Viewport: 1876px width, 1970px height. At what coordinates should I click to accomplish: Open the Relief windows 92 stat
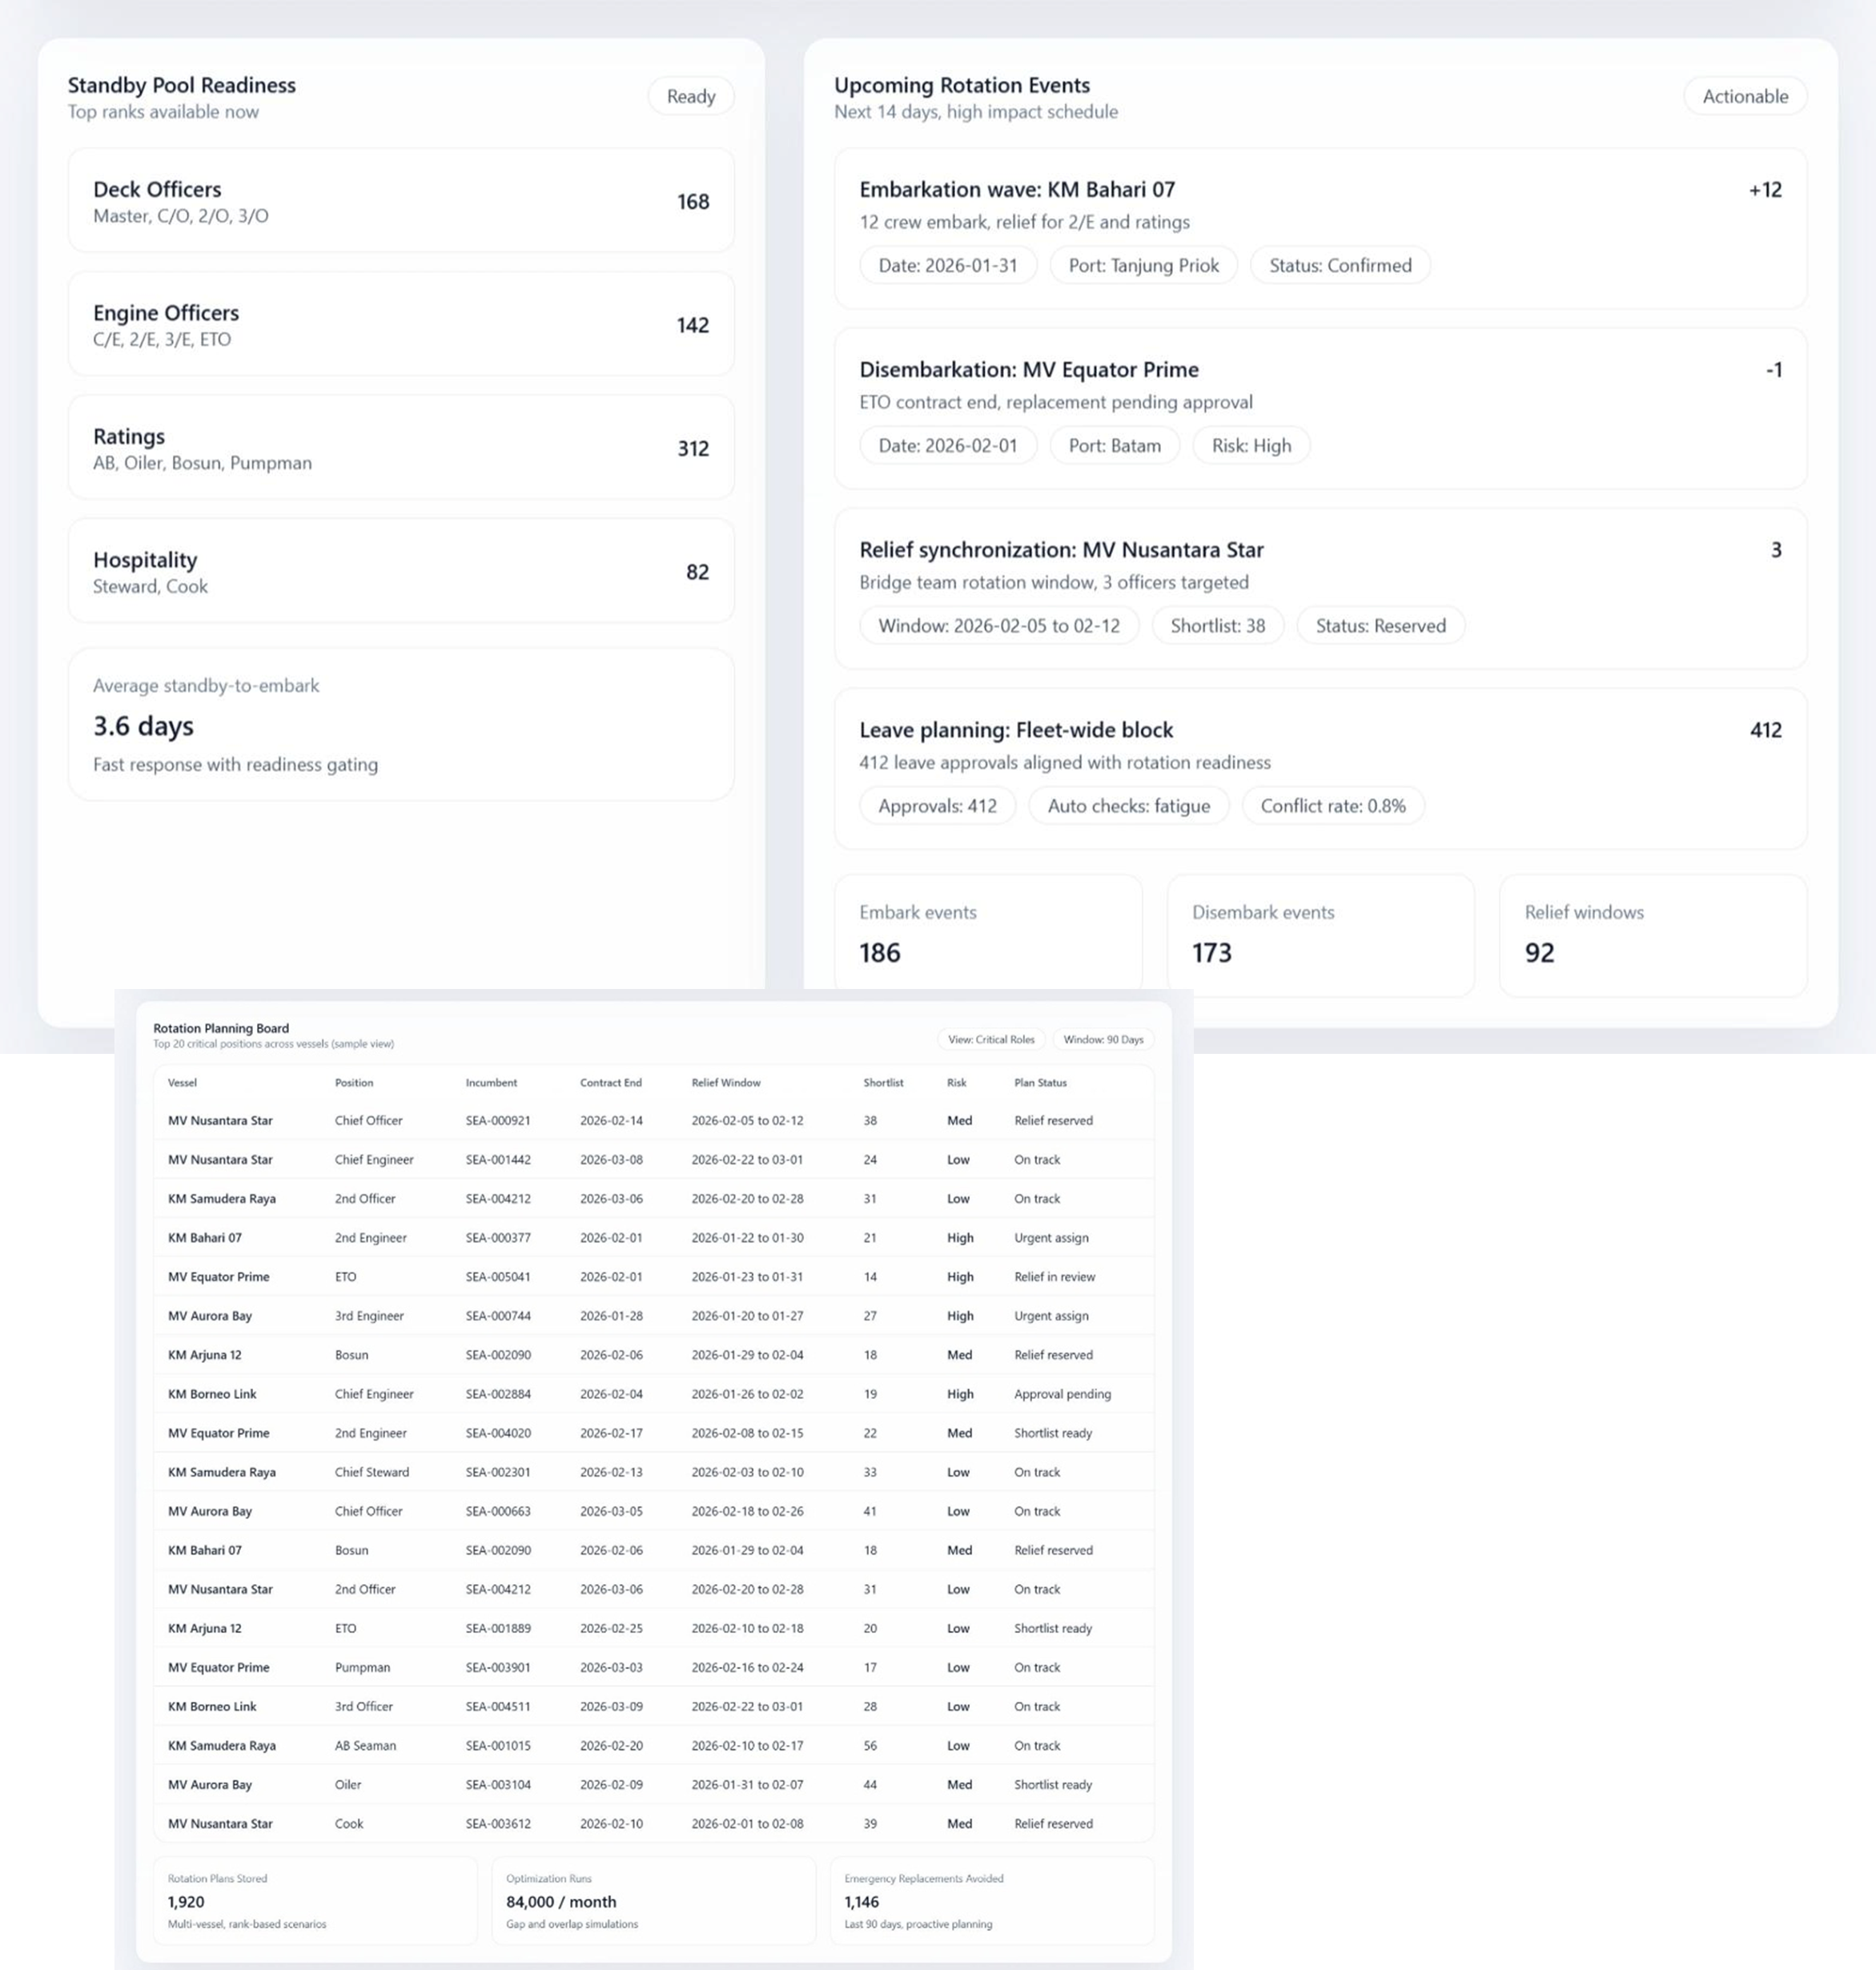tap(1652, 934)
